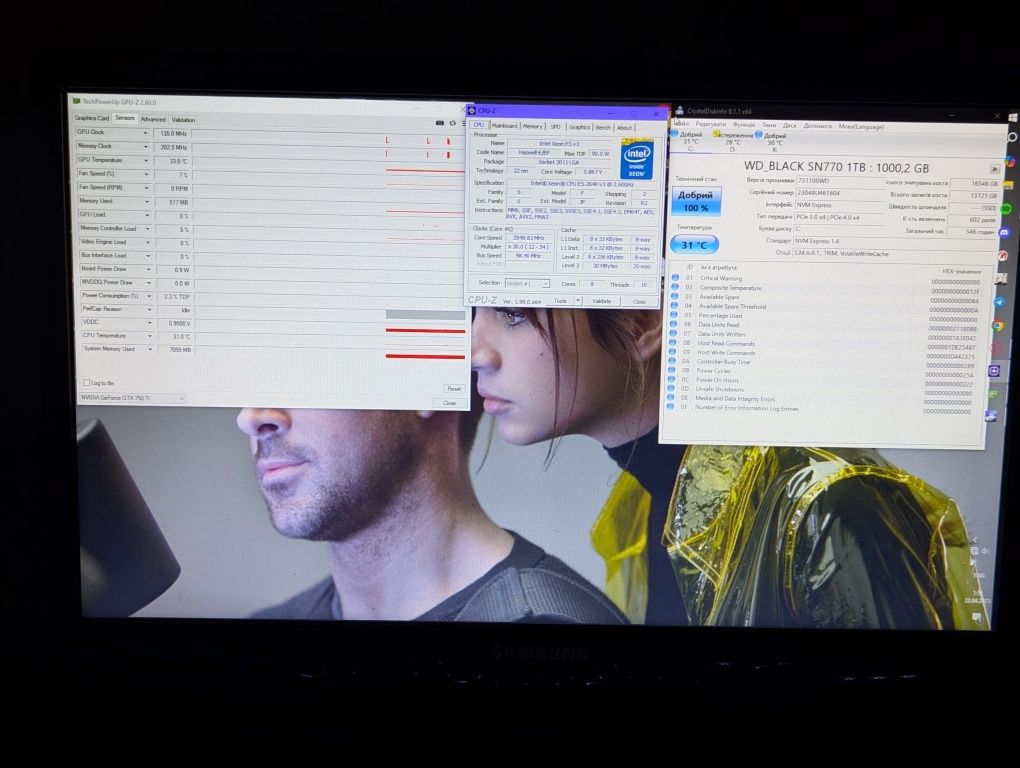Click the taskbar search circle icon
Image resolution: width=1020 pixels, height=768 pixels.
[x=1012, y=138]
